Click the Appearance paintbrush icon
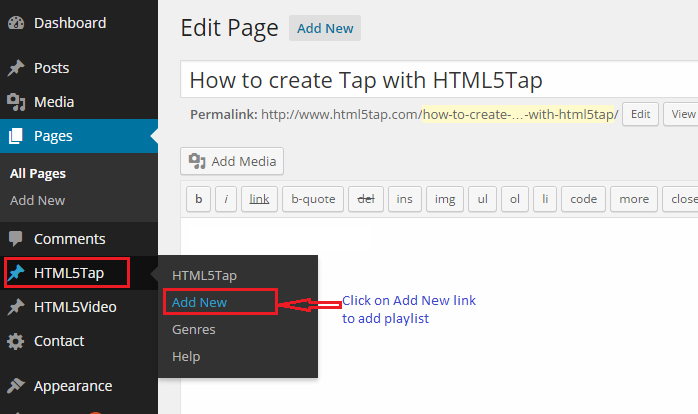Image resolution: width=698 pixels, height=414 pixels. click(x=16, y=386)
